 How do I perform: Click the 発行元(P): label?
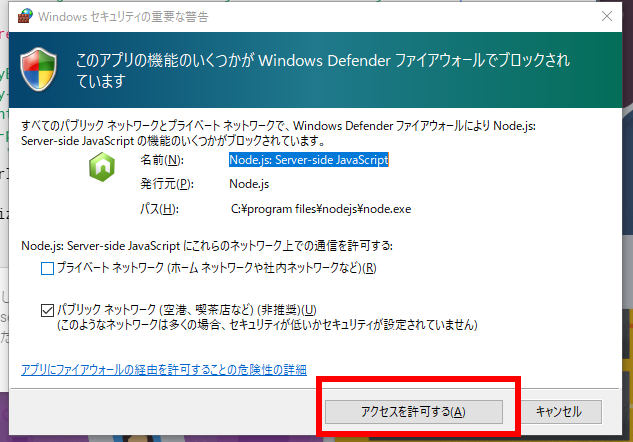coord(167,184)
